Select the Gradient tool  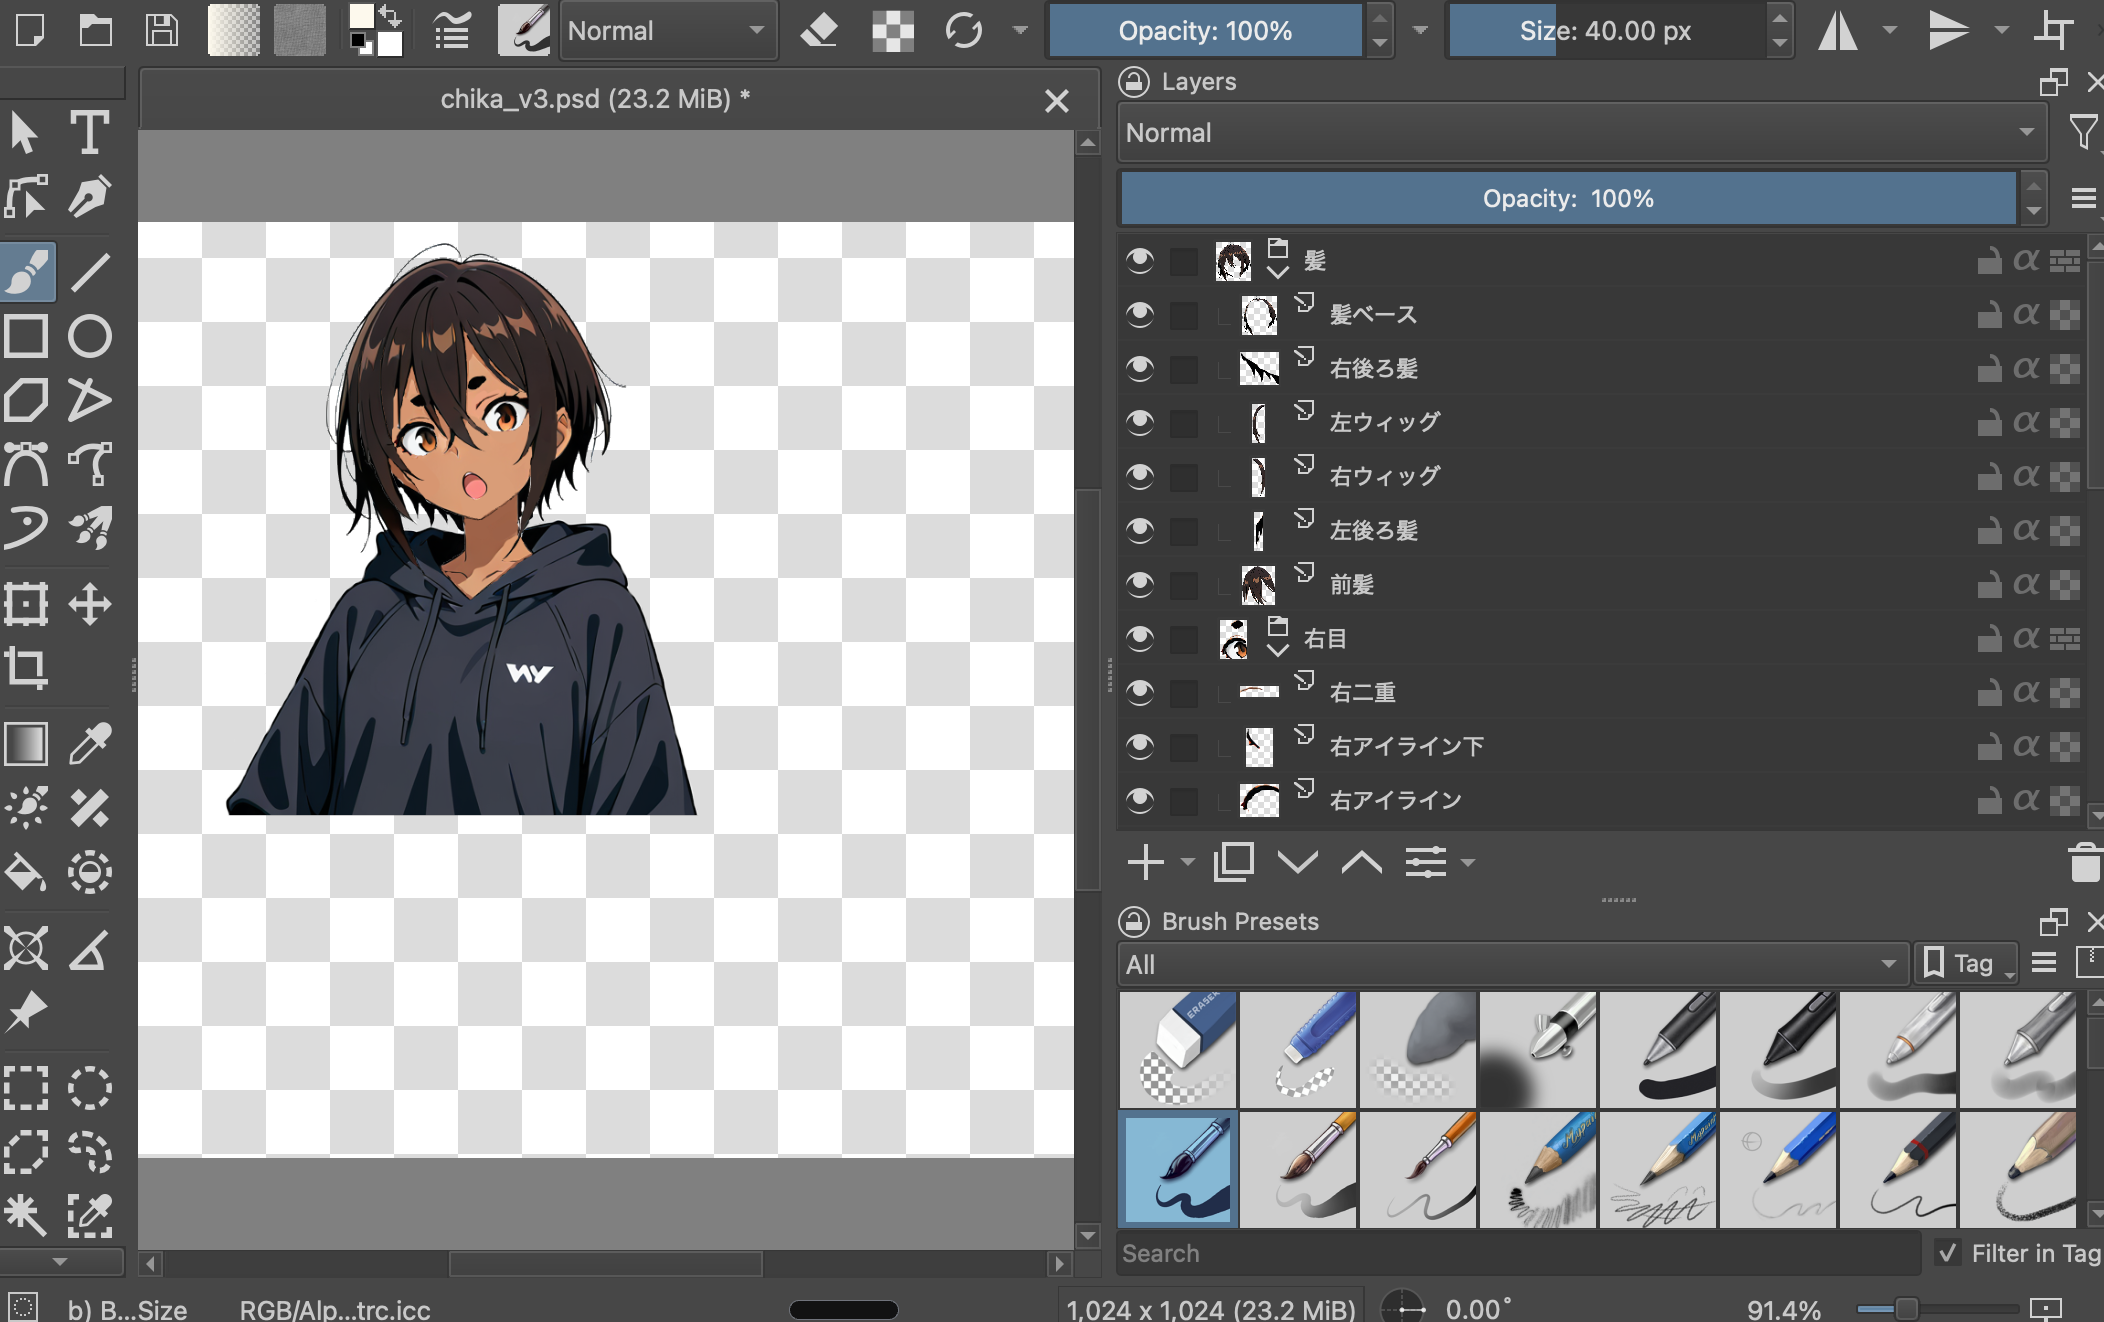tap(26, 743)
